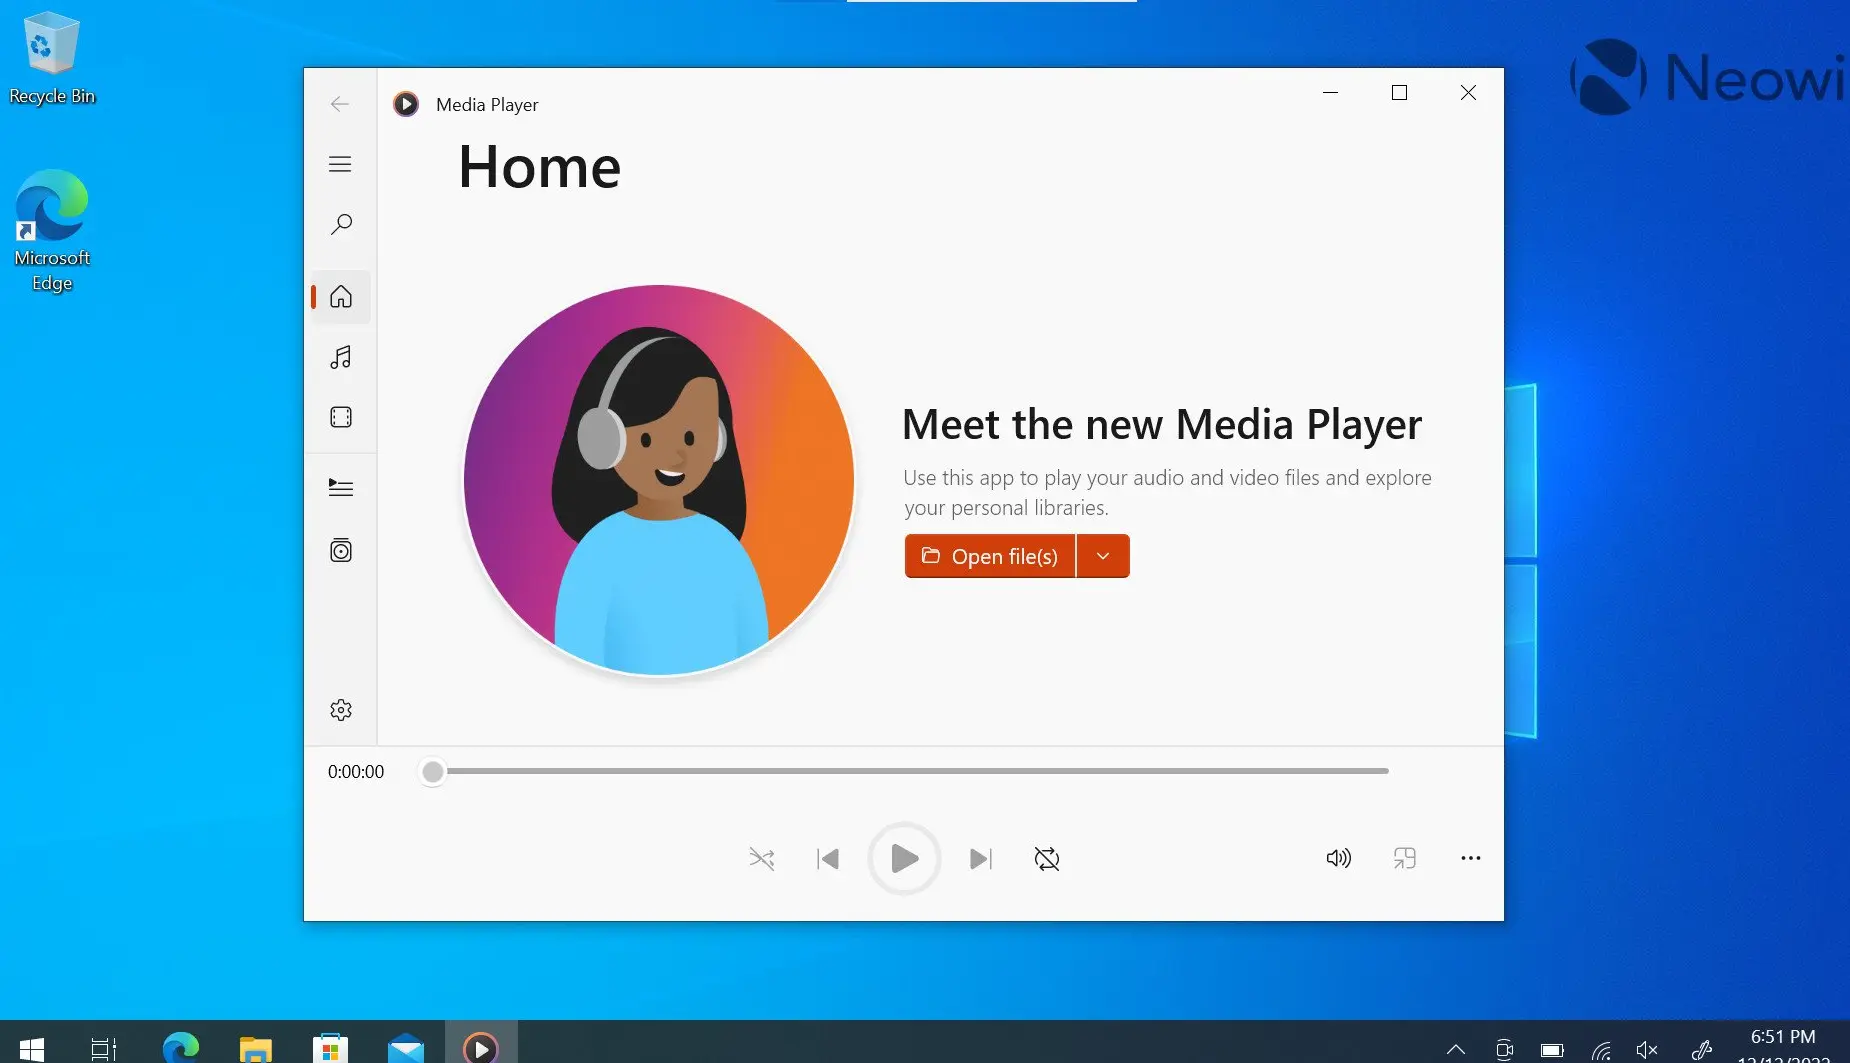This screenshot has height=1063, width=1850.
Task: Close the Media Player window
Action: (1468, 92)
